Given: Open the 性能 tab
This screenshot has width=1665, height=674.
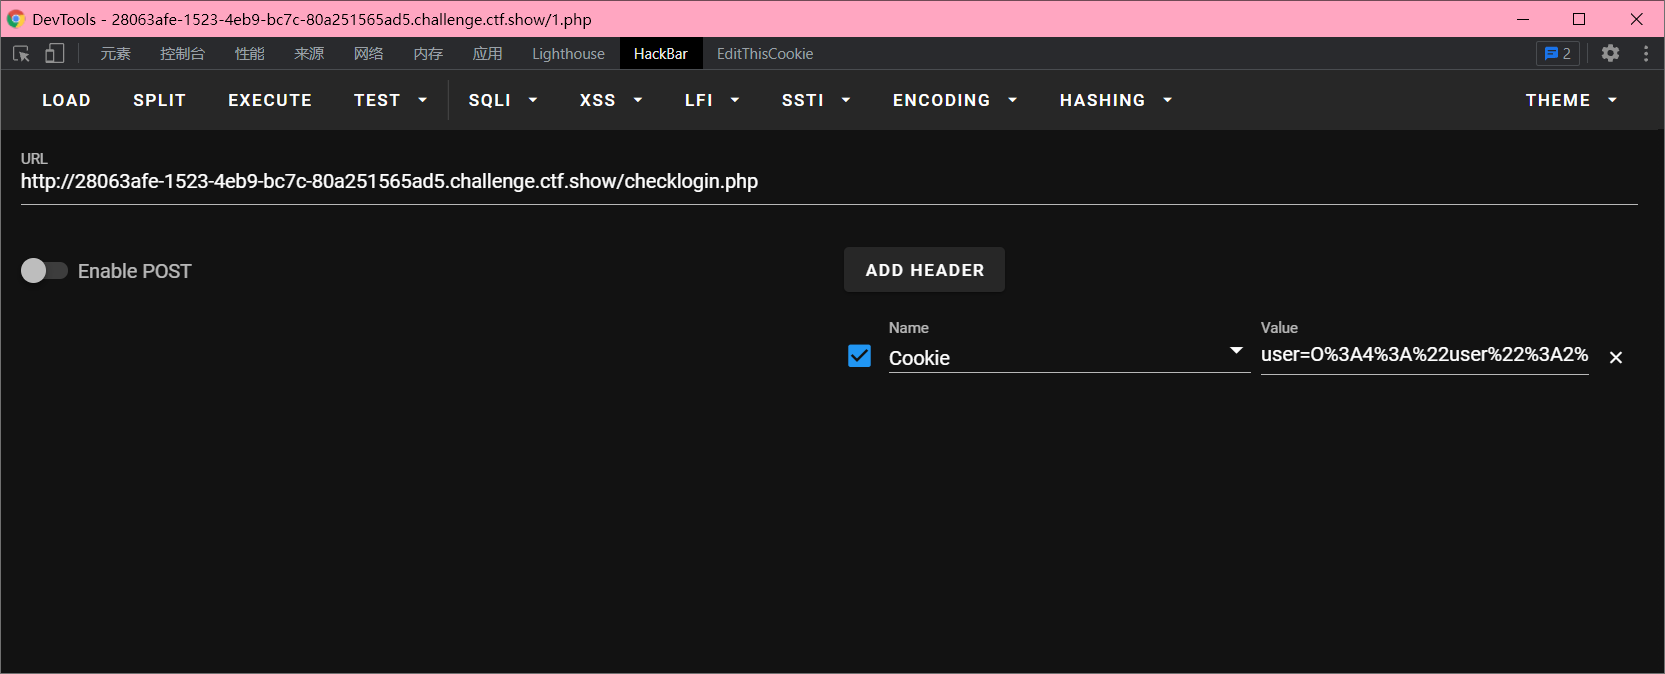Looking at the screenshot, I should tap(249, 53).
